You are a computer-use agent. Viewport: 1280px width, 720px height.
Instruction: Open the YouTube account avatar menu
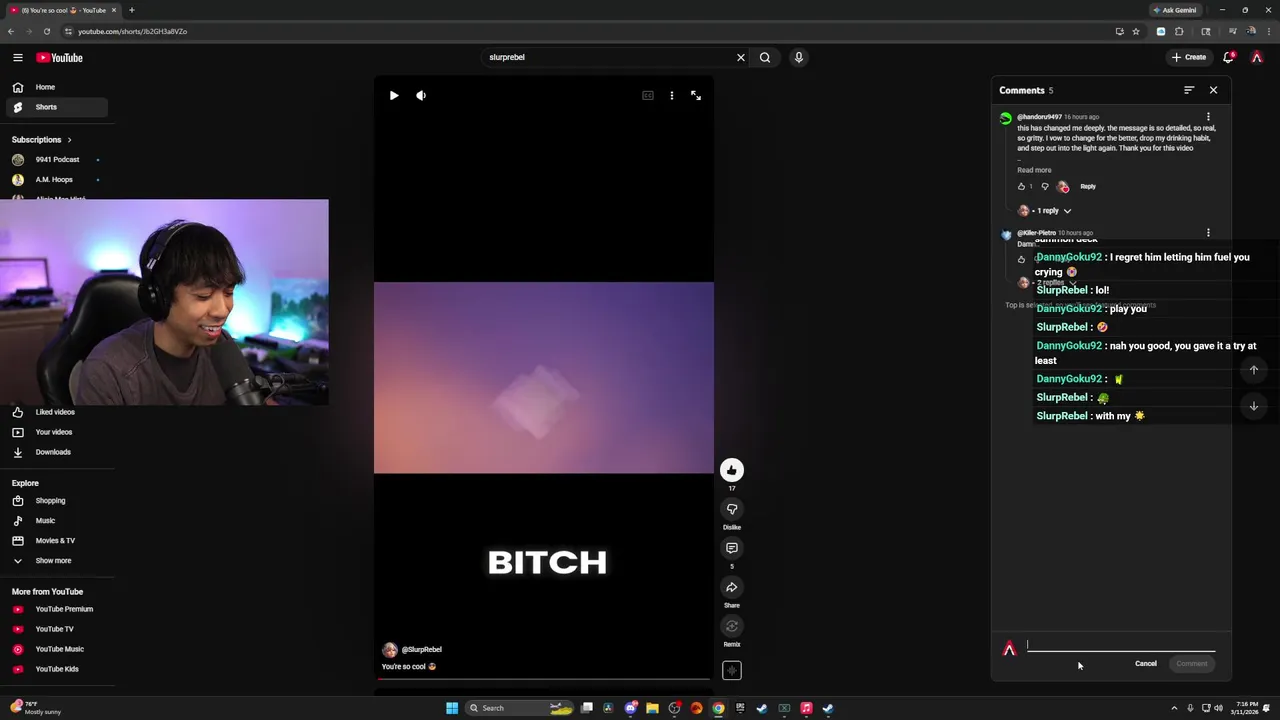click(x=1257, y=57)
